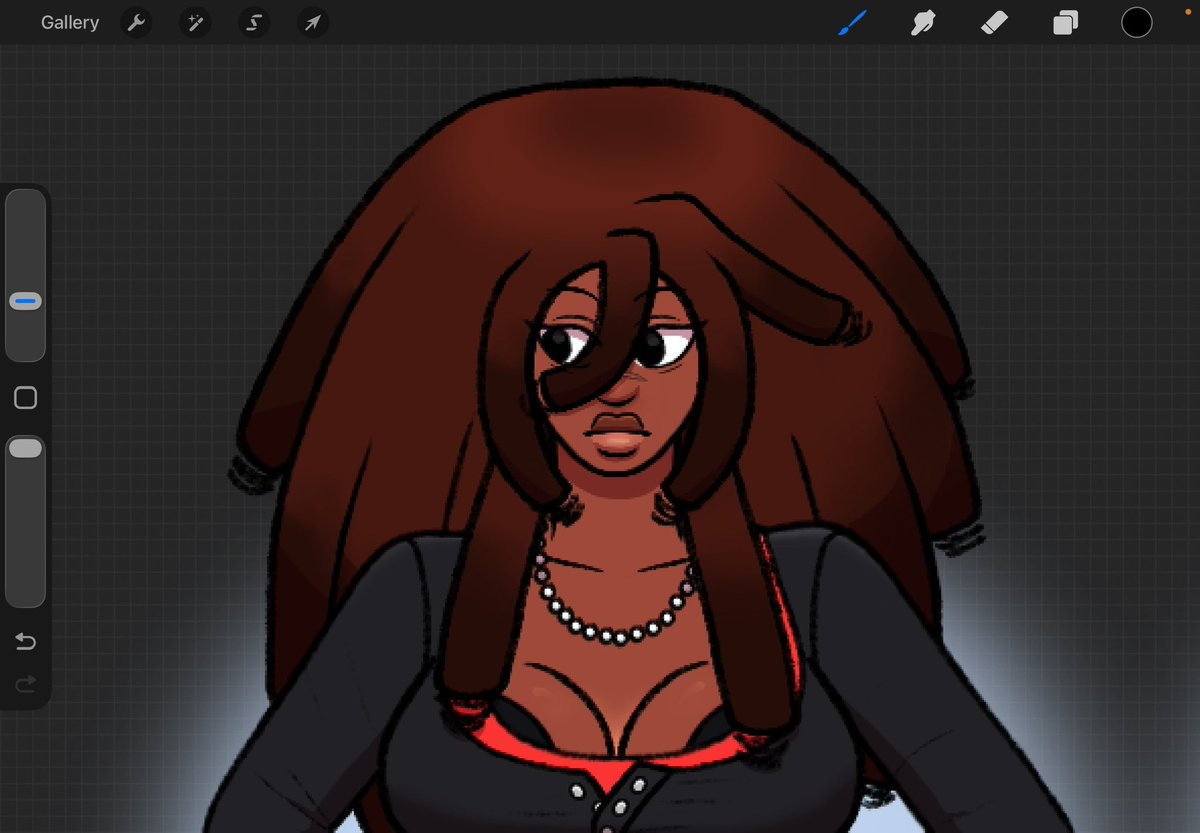Open the Actions wrench menu
Viewport: 1200px width, 833px height.
[136, 22]
